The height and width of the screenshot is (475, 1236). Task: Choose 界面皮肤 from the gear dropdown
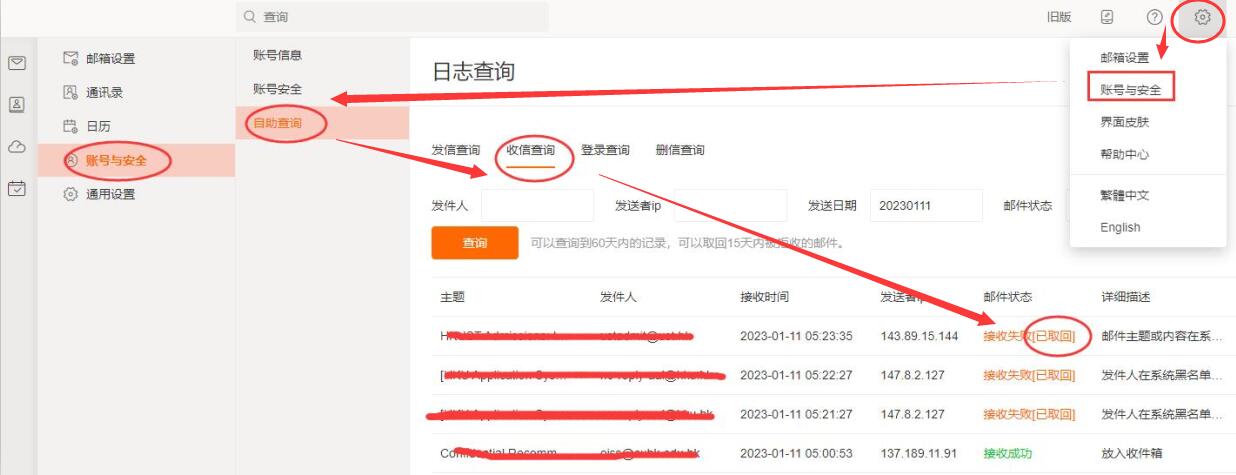point(1125,122)
